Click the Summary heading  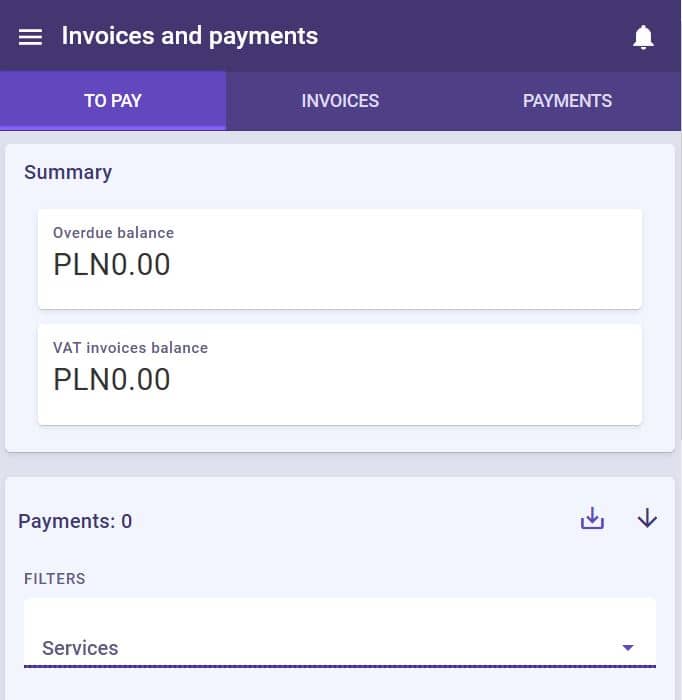pos(68,172)
